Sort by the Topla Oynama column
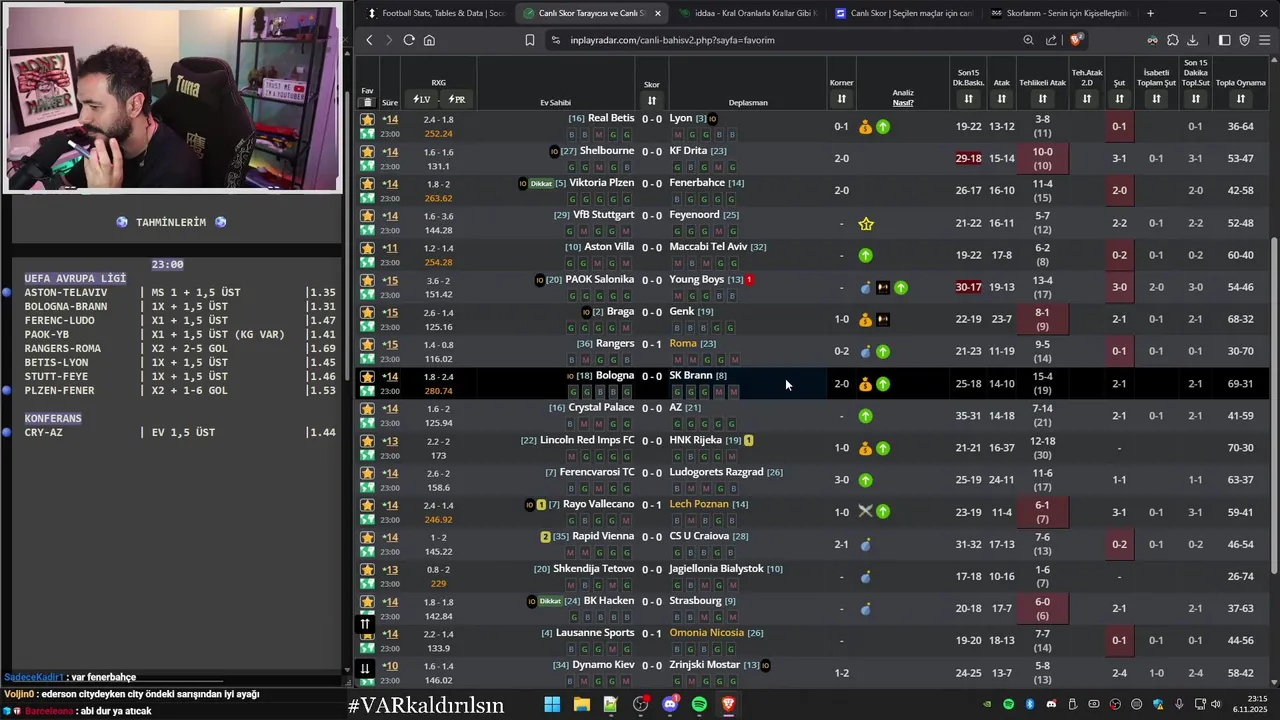The width and height of the screenshot is (1280, 720). pyautogui.click(x=1240, y=99)
